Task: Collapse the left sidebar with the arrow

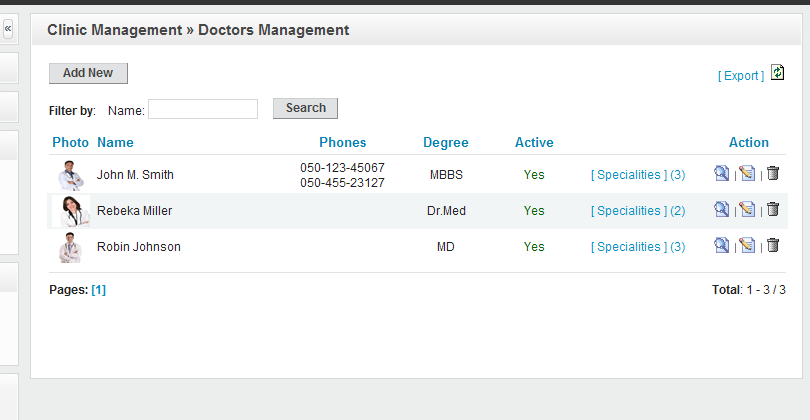Action: point(8,30)
